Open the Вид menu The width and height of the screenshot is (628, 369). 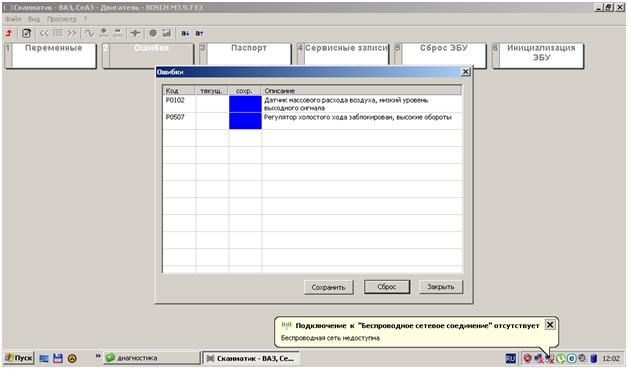(x=34, y=19)
